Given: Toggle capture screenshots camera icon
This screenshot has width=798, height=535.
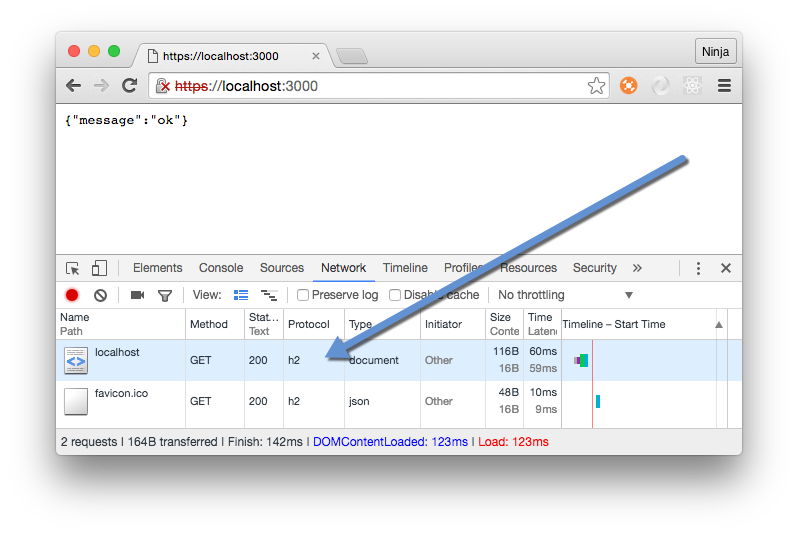Looking at the screenshot, I should tap(137, 295).
